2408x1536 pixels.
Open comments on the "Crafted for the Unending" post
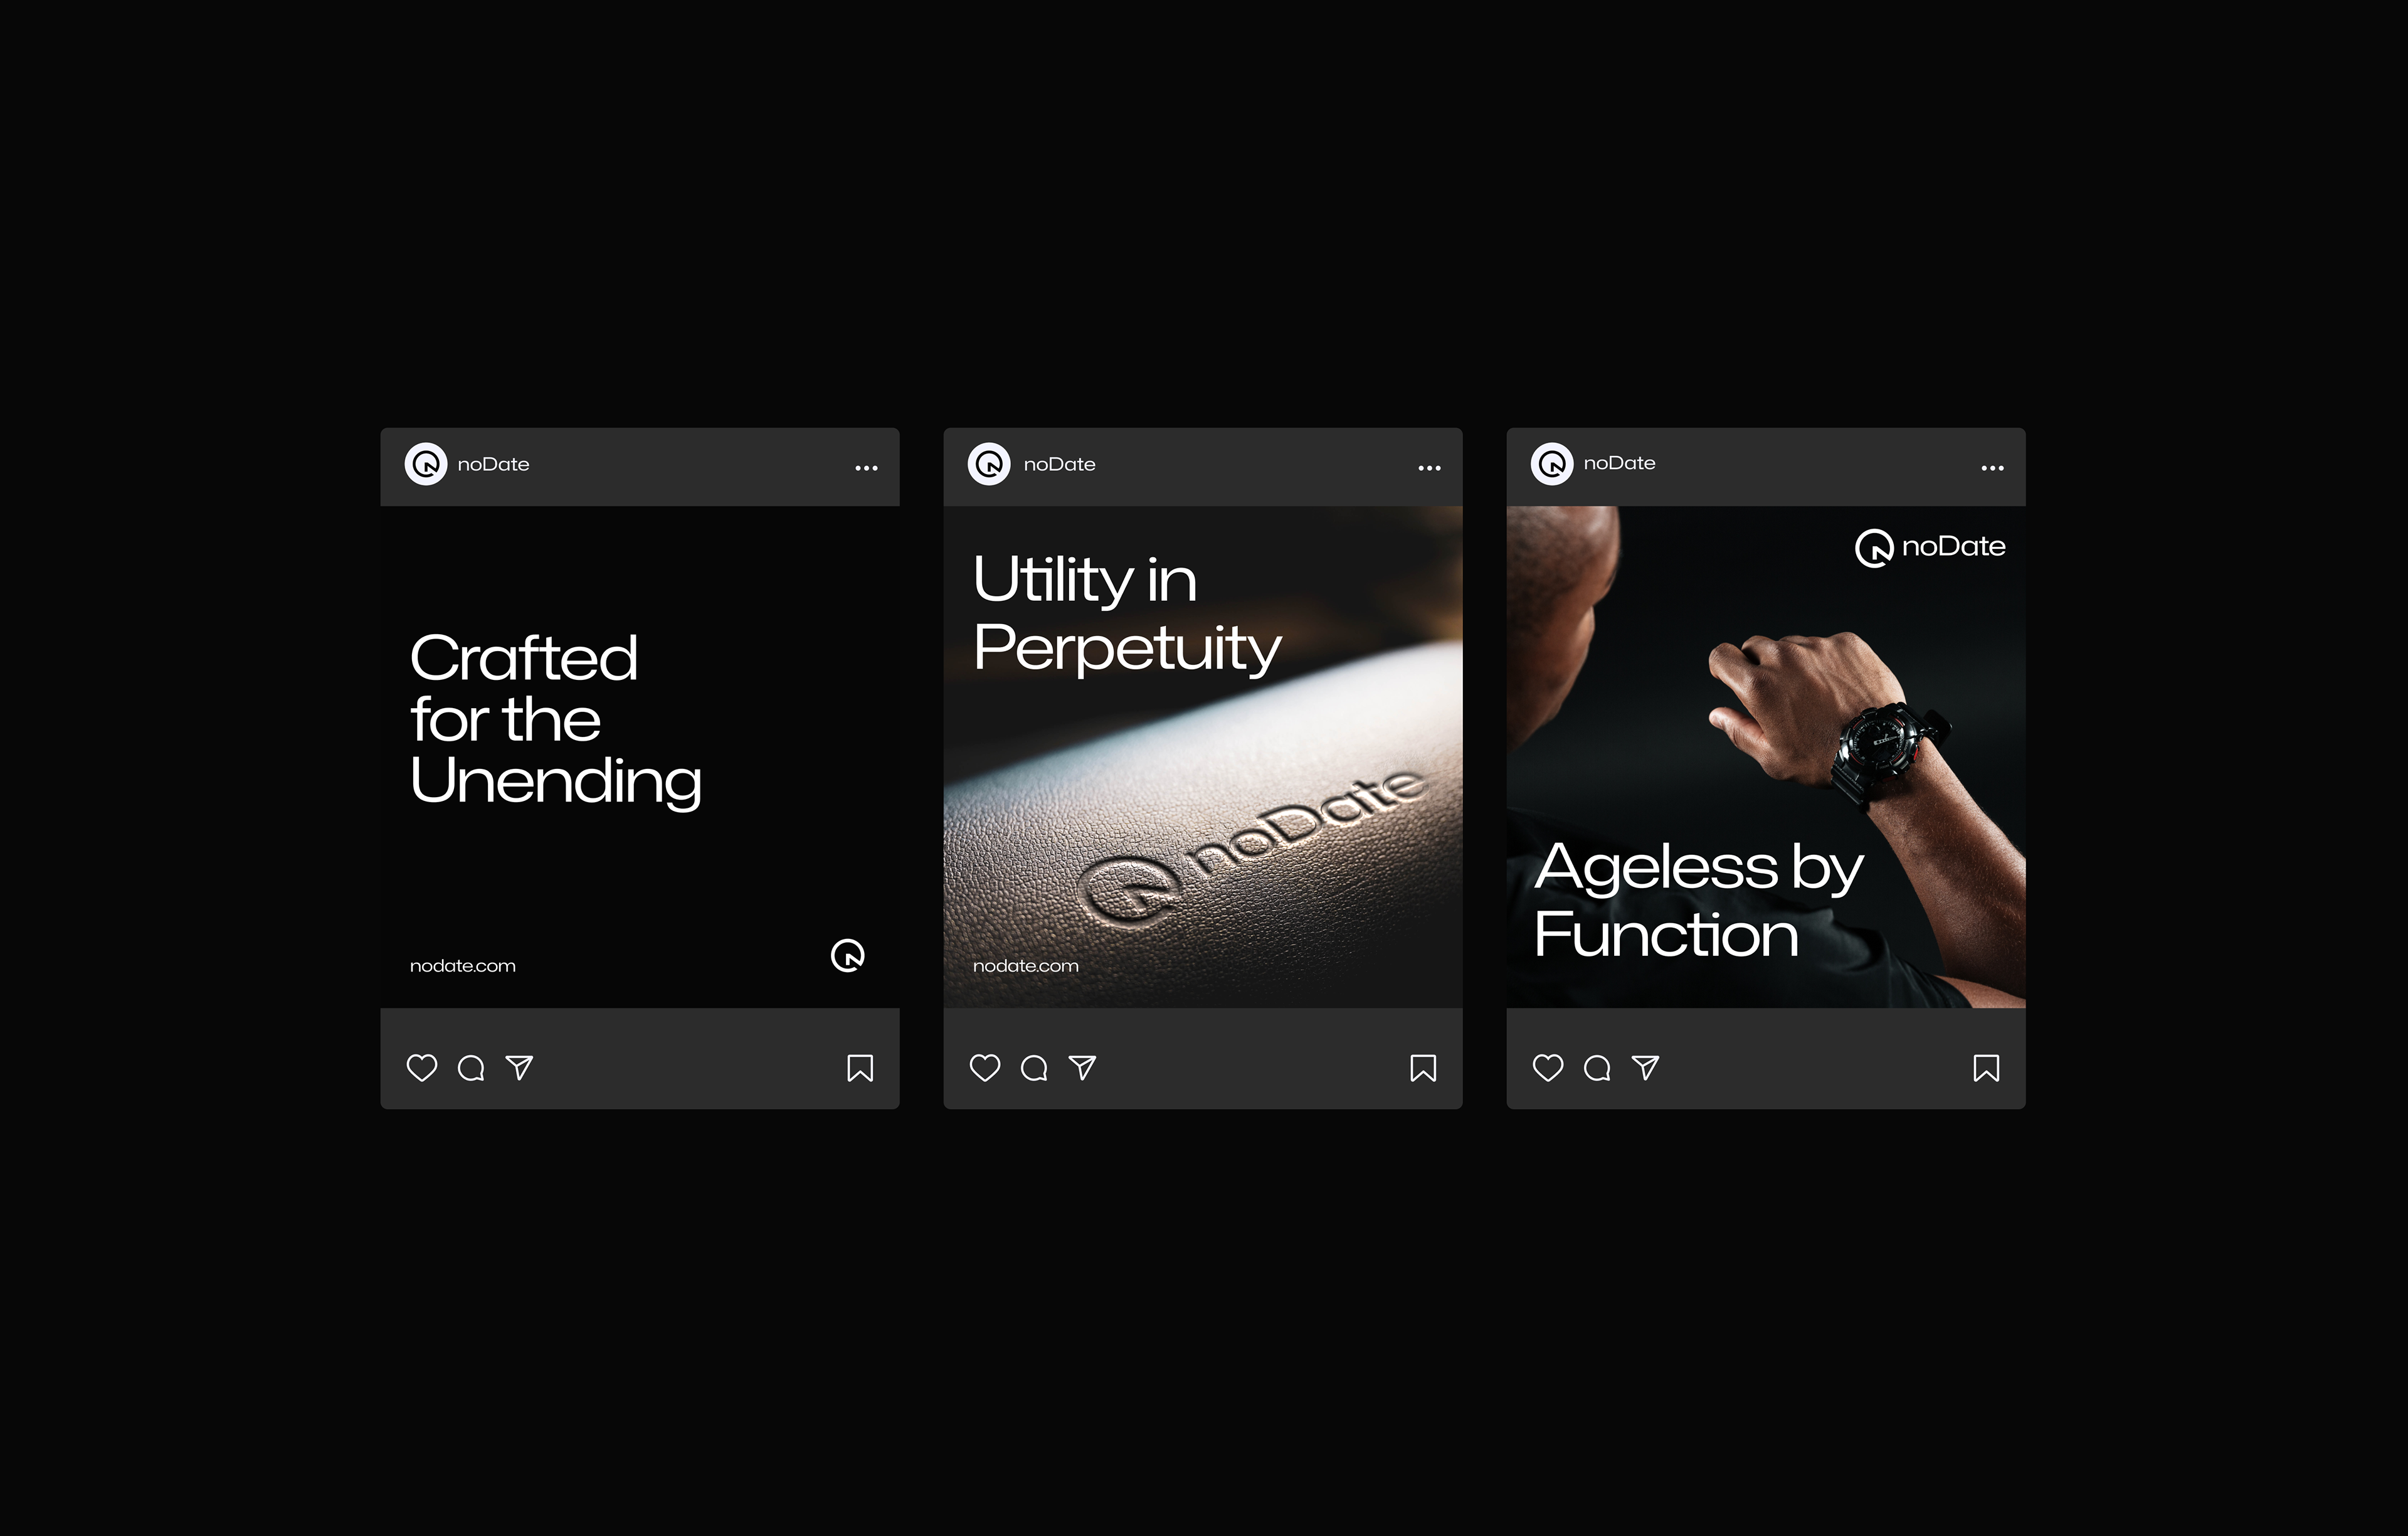tap(471, 1068)
